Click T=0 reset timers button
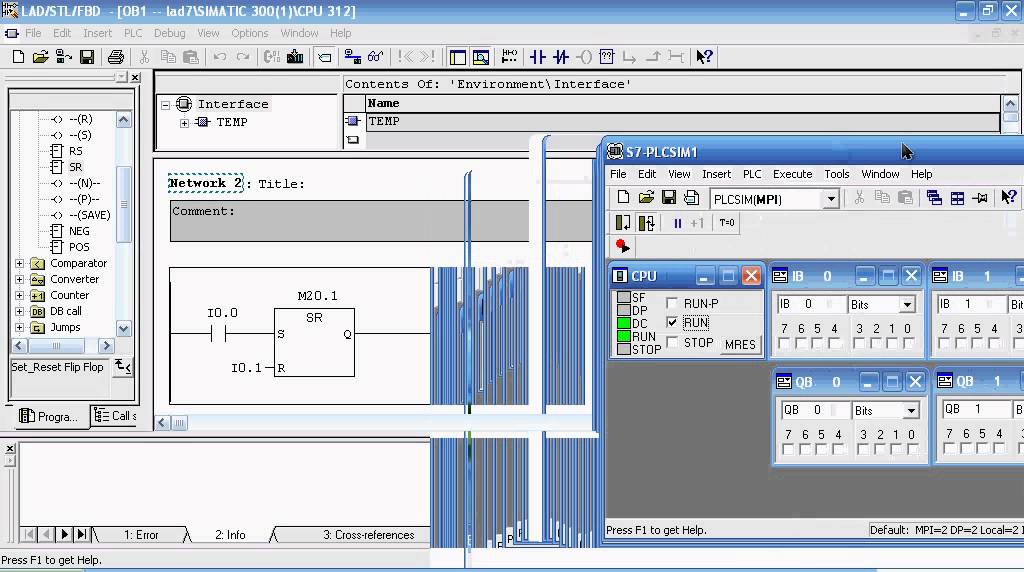This screenshot has width=1024, height=572. pyautogui.click(x=727, y=223)
